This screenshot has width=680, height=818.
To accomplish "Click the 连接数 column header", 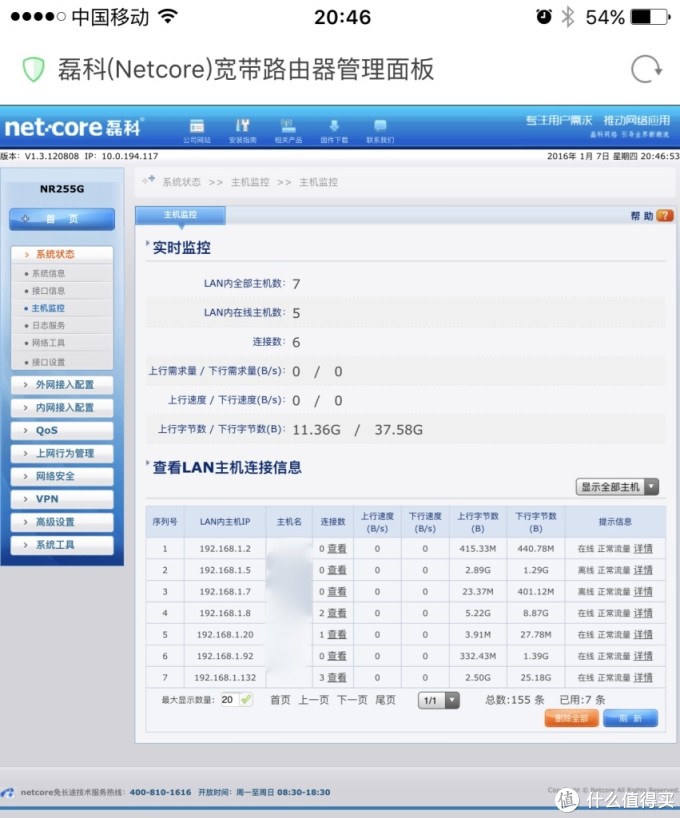I will pyautogui.click(x=333, y=522).
